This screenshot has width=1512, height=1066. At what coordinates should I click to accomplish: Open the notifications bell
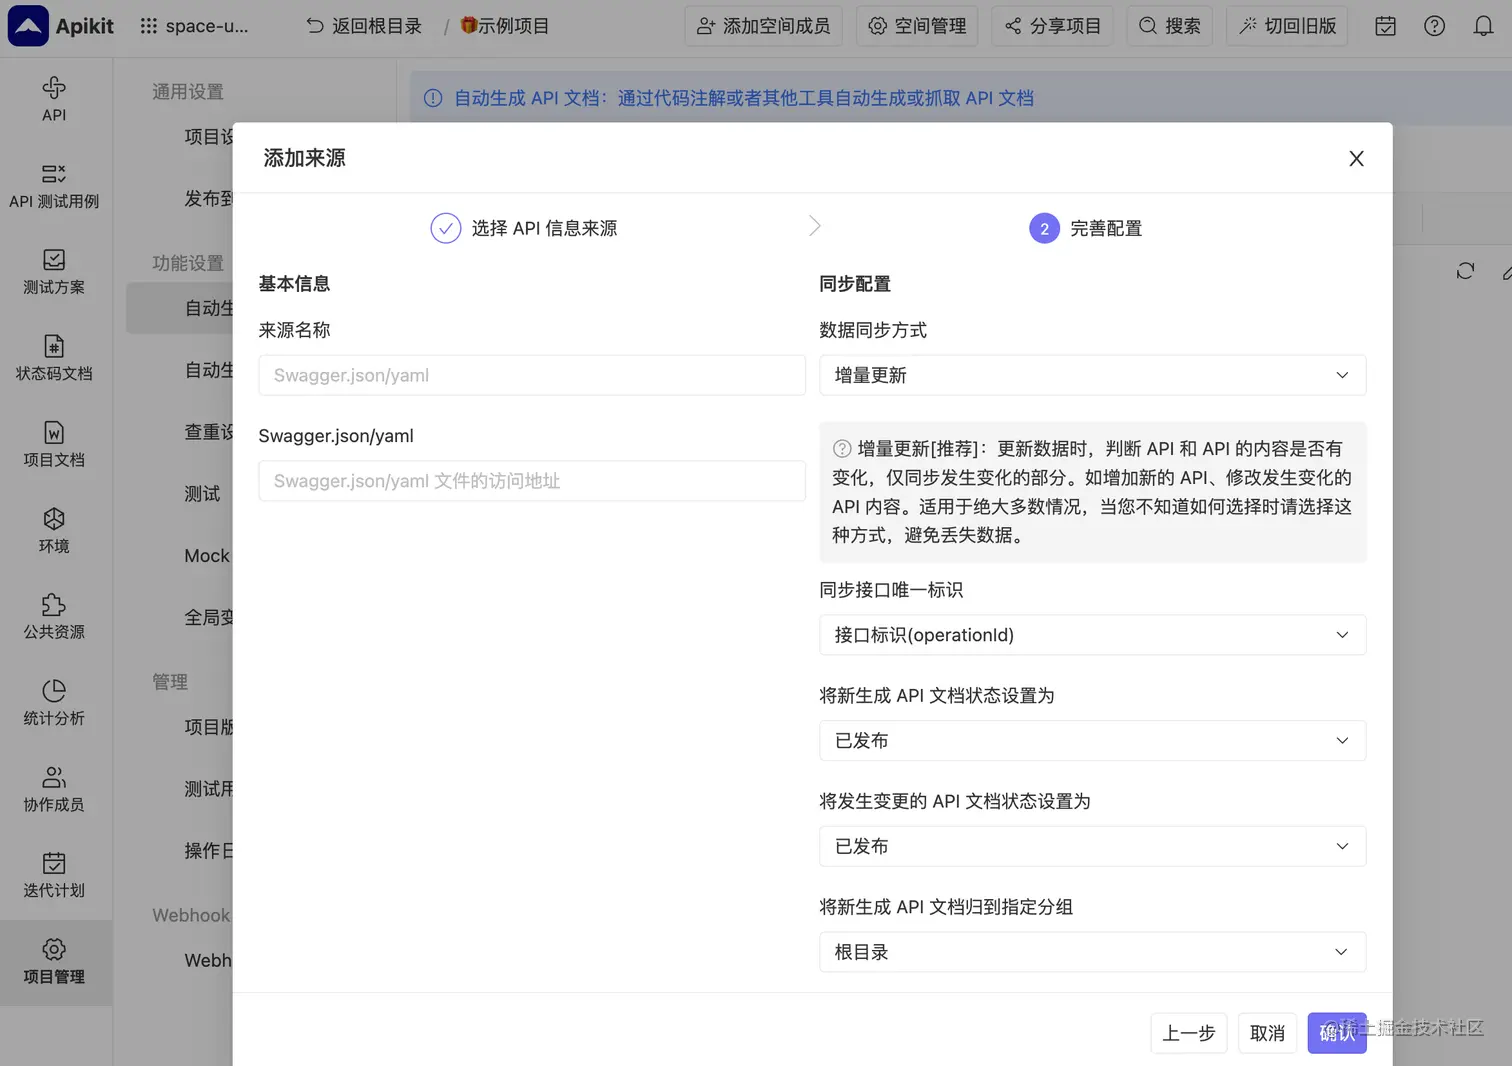[x=1483, y=26]
